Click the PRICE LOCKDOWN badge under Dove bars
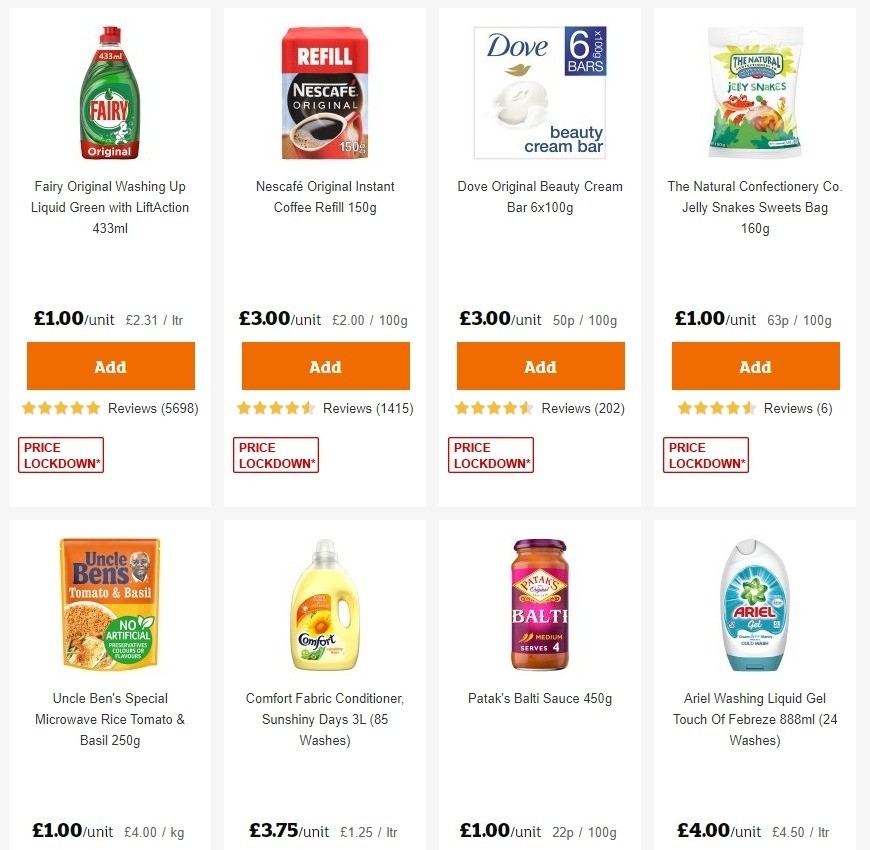The width and height of the screenshot is (870, 850). point(490,454)
